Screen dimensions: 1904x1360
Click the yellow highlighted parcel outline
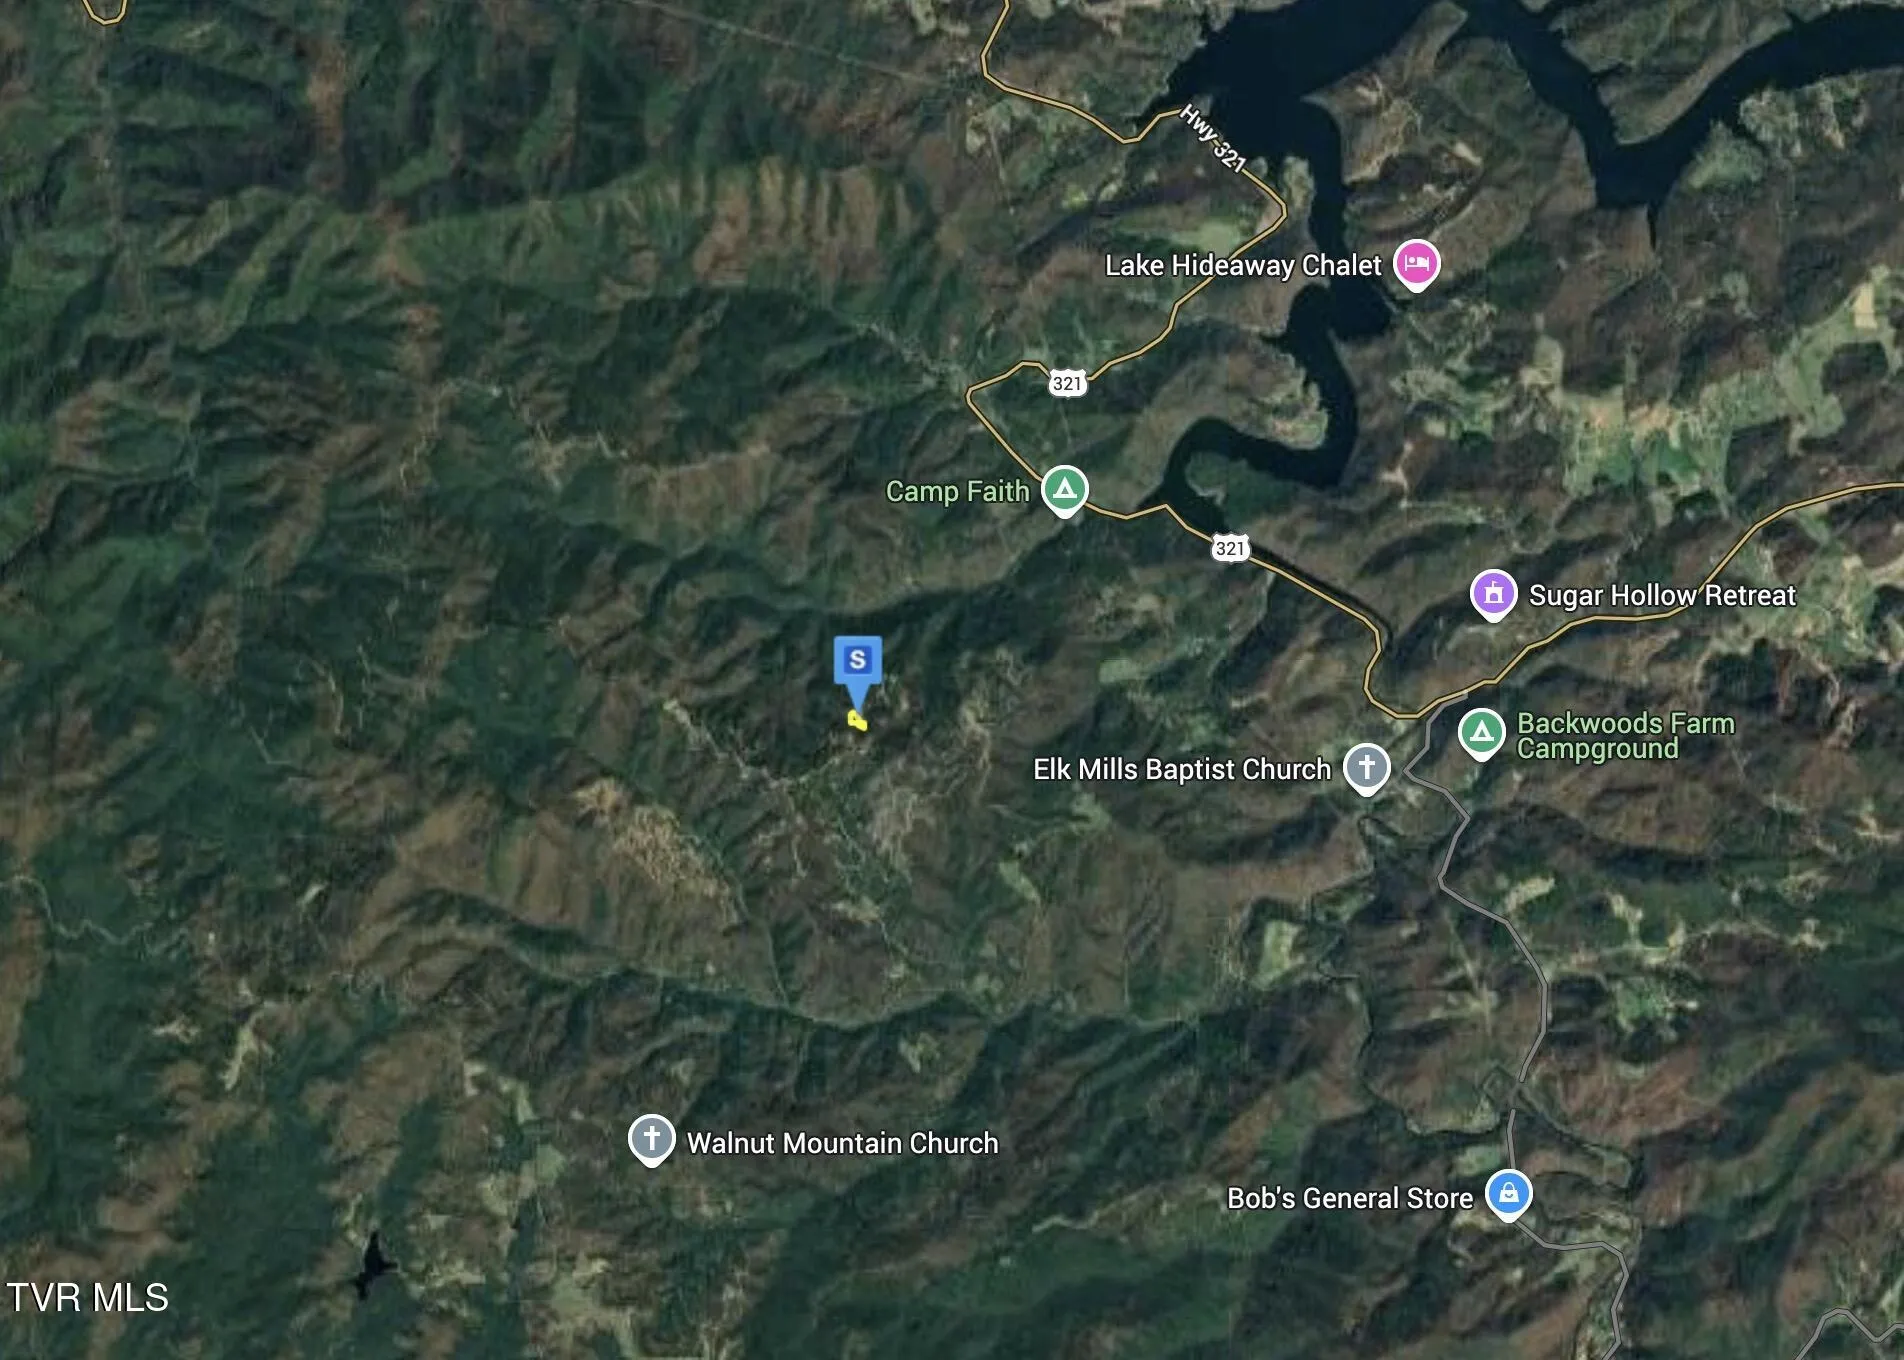pyautogui.click(x=857, y=720)
